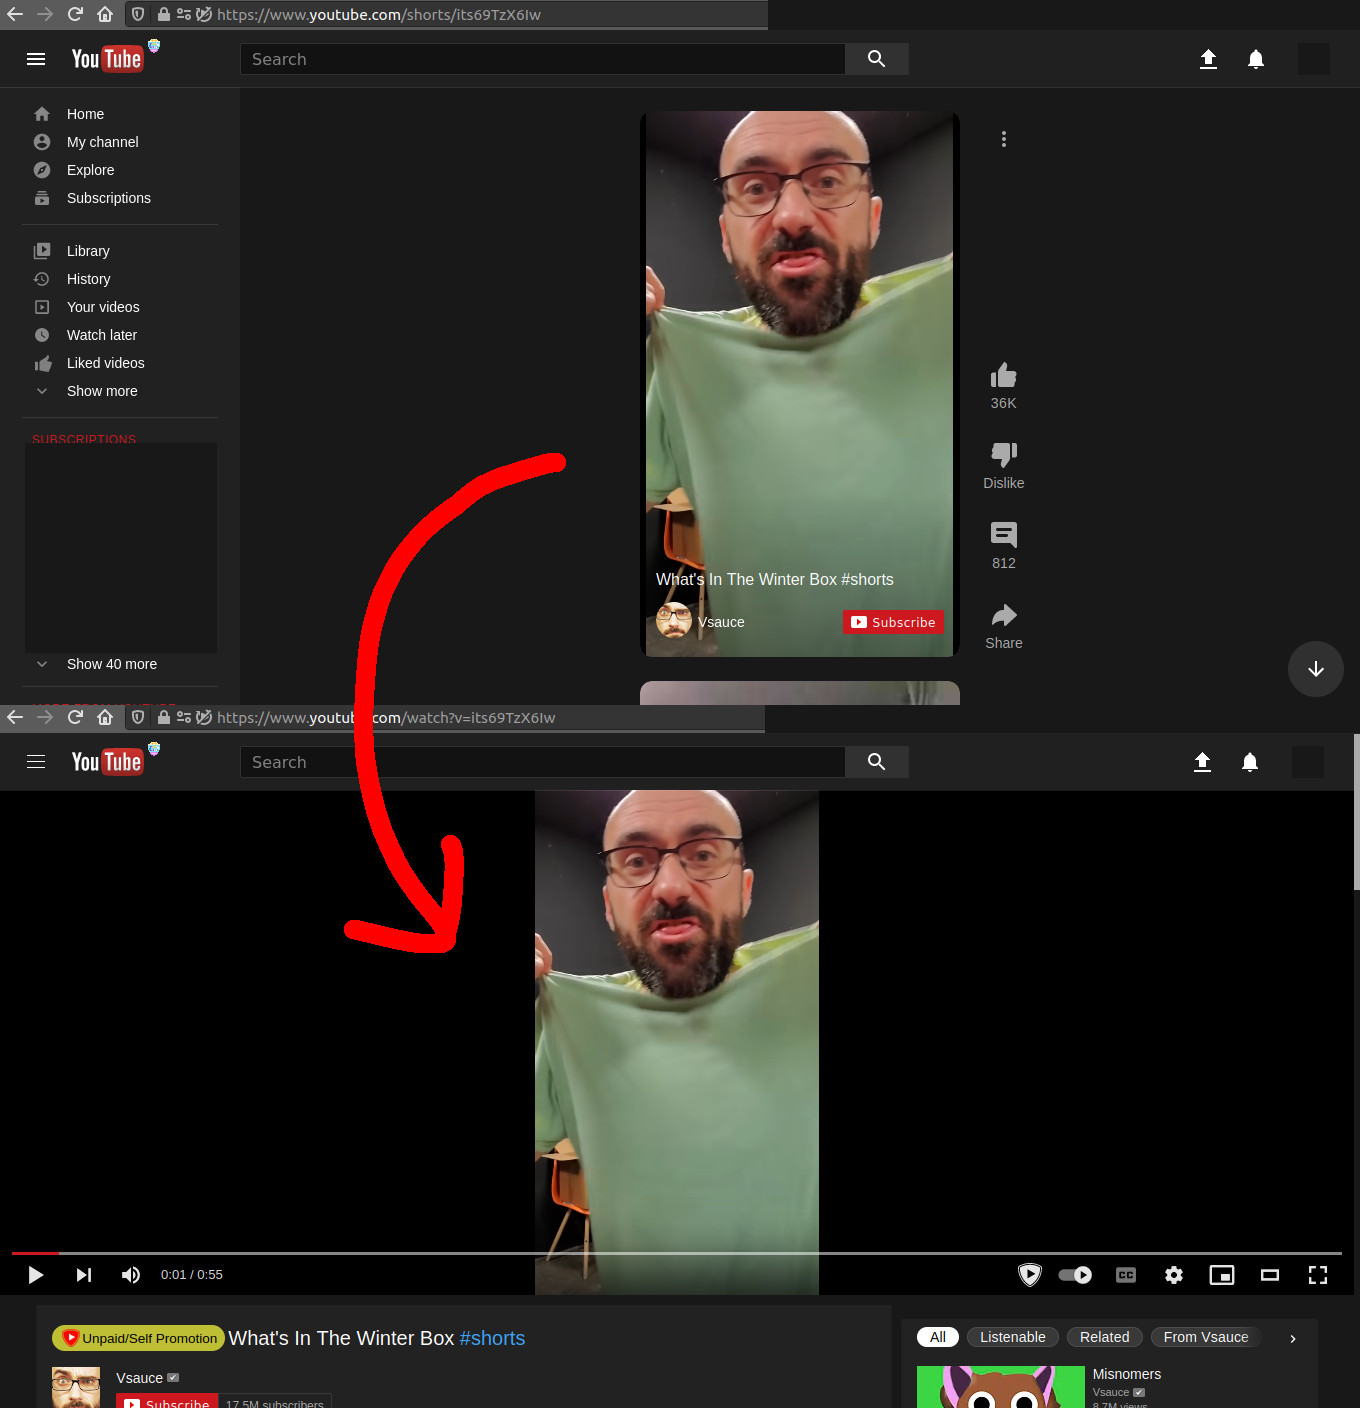The image size is (1360, 1408).
Task: Toggle theater mode in the video player
Action: [1269, 1275]
